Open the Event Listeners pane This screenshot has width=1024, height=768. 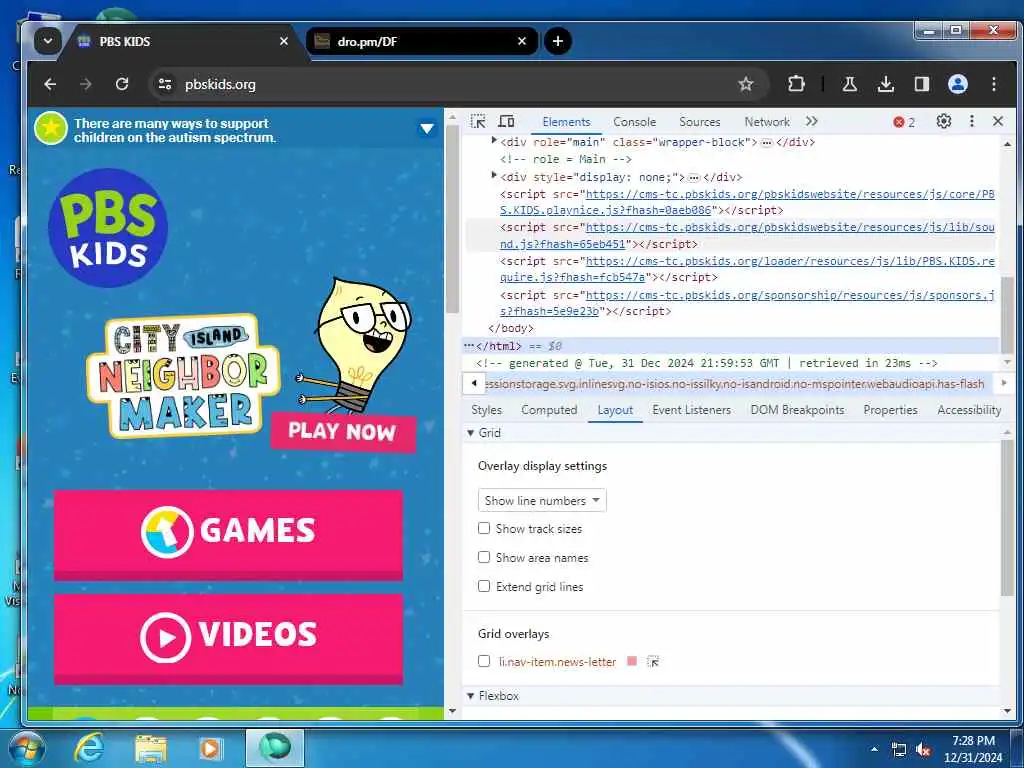(x=692, y=410)
